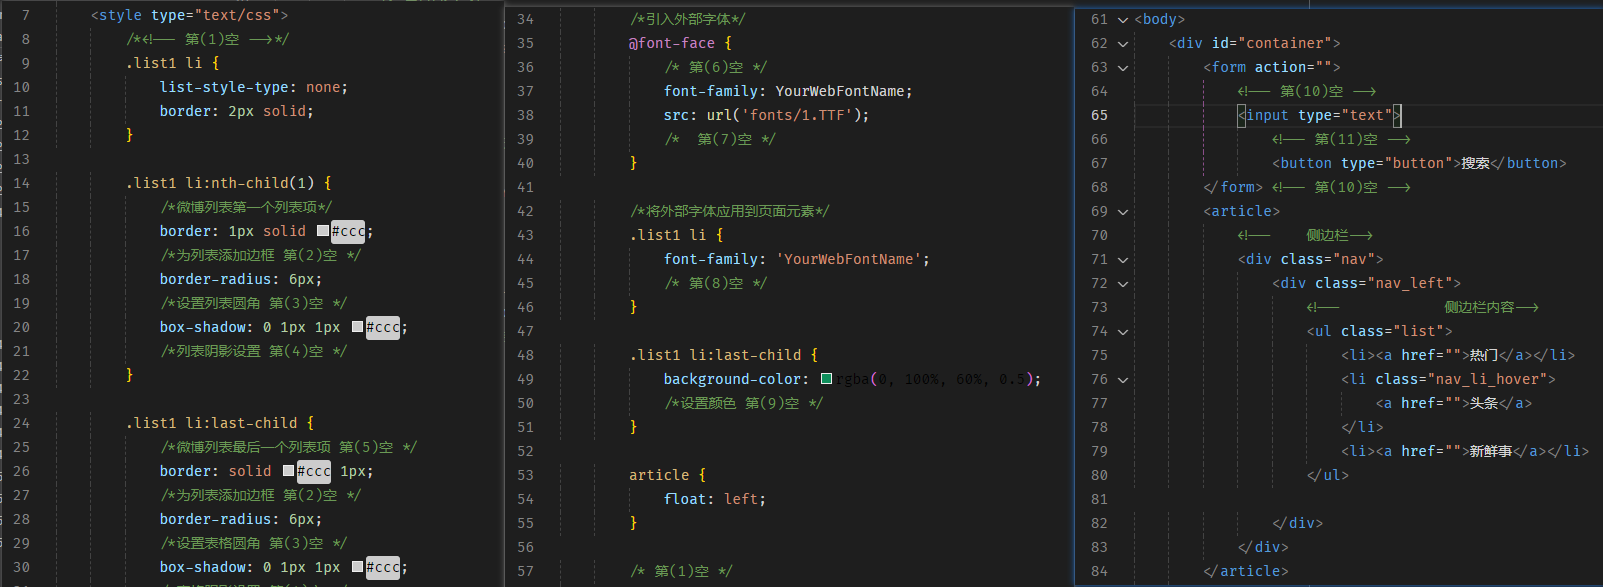Screen dimensions: 1603x587
Task: Click line number 13 in the left pane
Action: click(x=21, y=159)
